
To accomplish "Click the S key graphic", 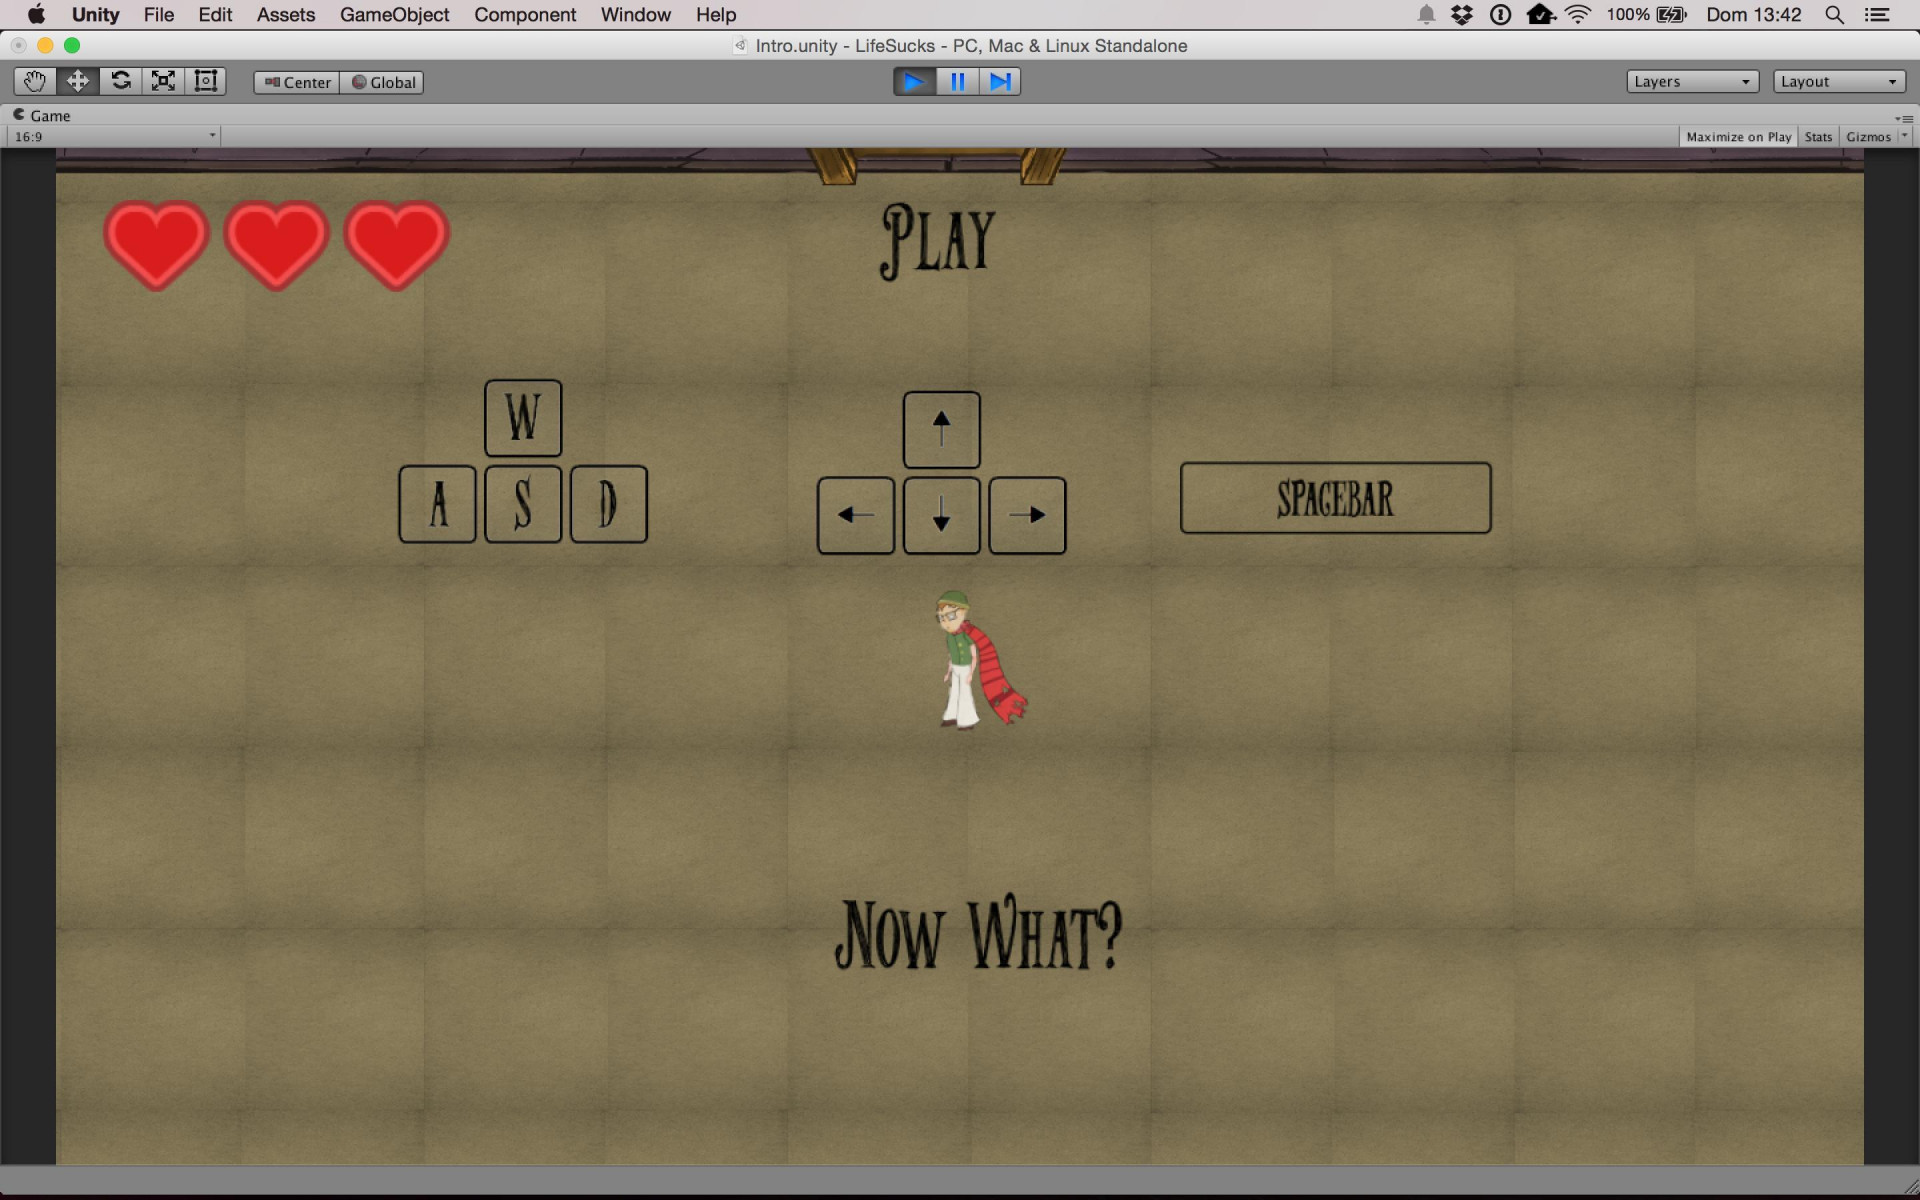I will (523, 504).
